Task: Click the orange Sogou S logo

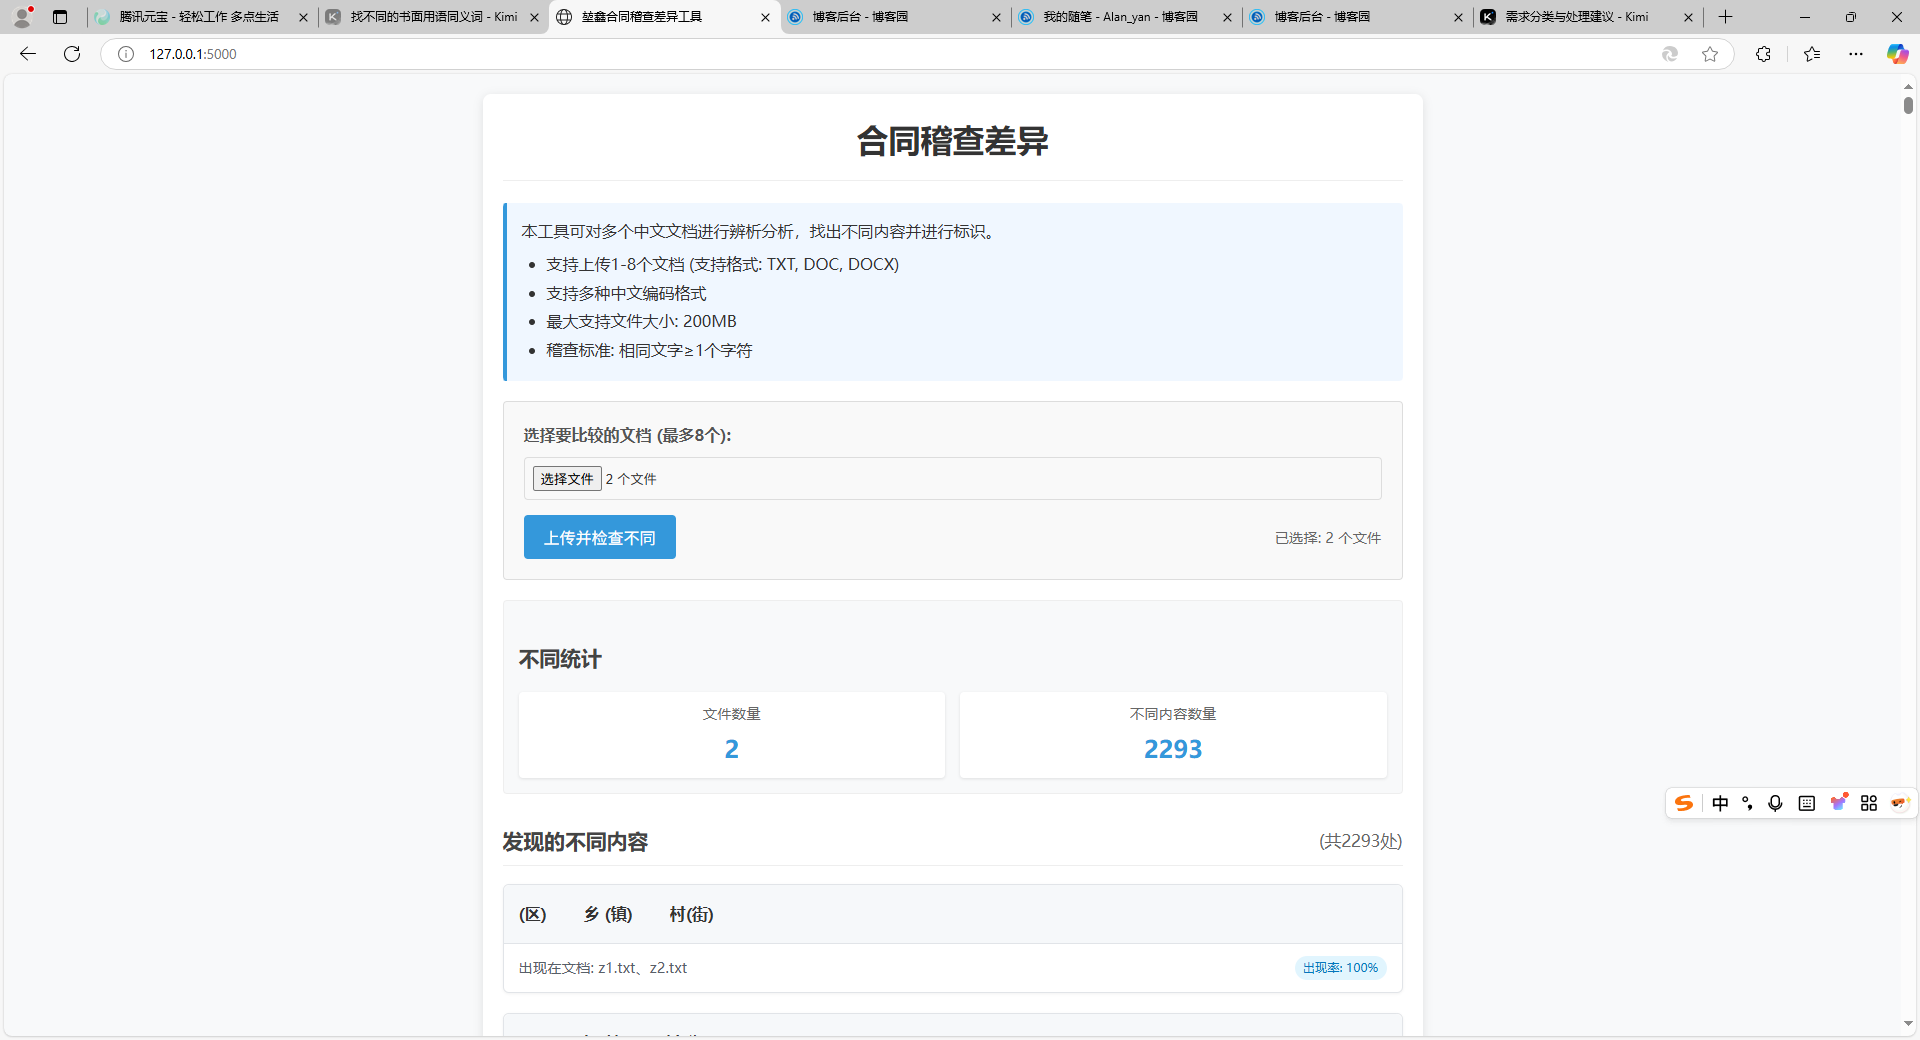Action: click(x=1684, y=803)
